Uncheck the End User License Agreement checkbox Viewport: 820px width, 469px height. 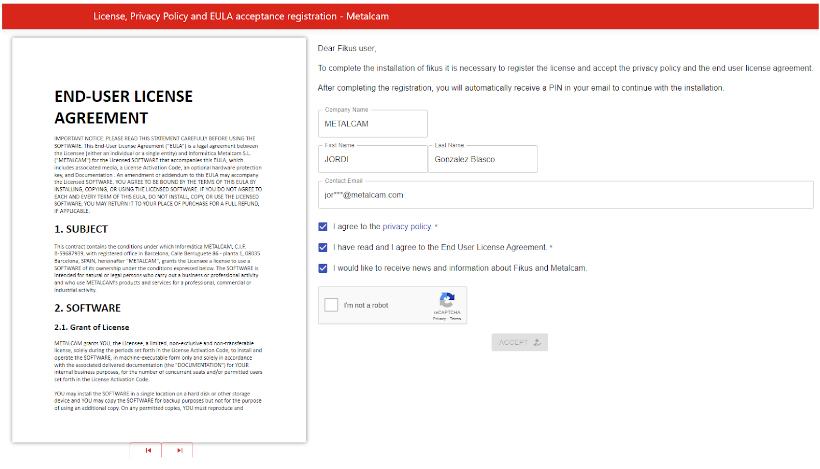coord(323,247)
